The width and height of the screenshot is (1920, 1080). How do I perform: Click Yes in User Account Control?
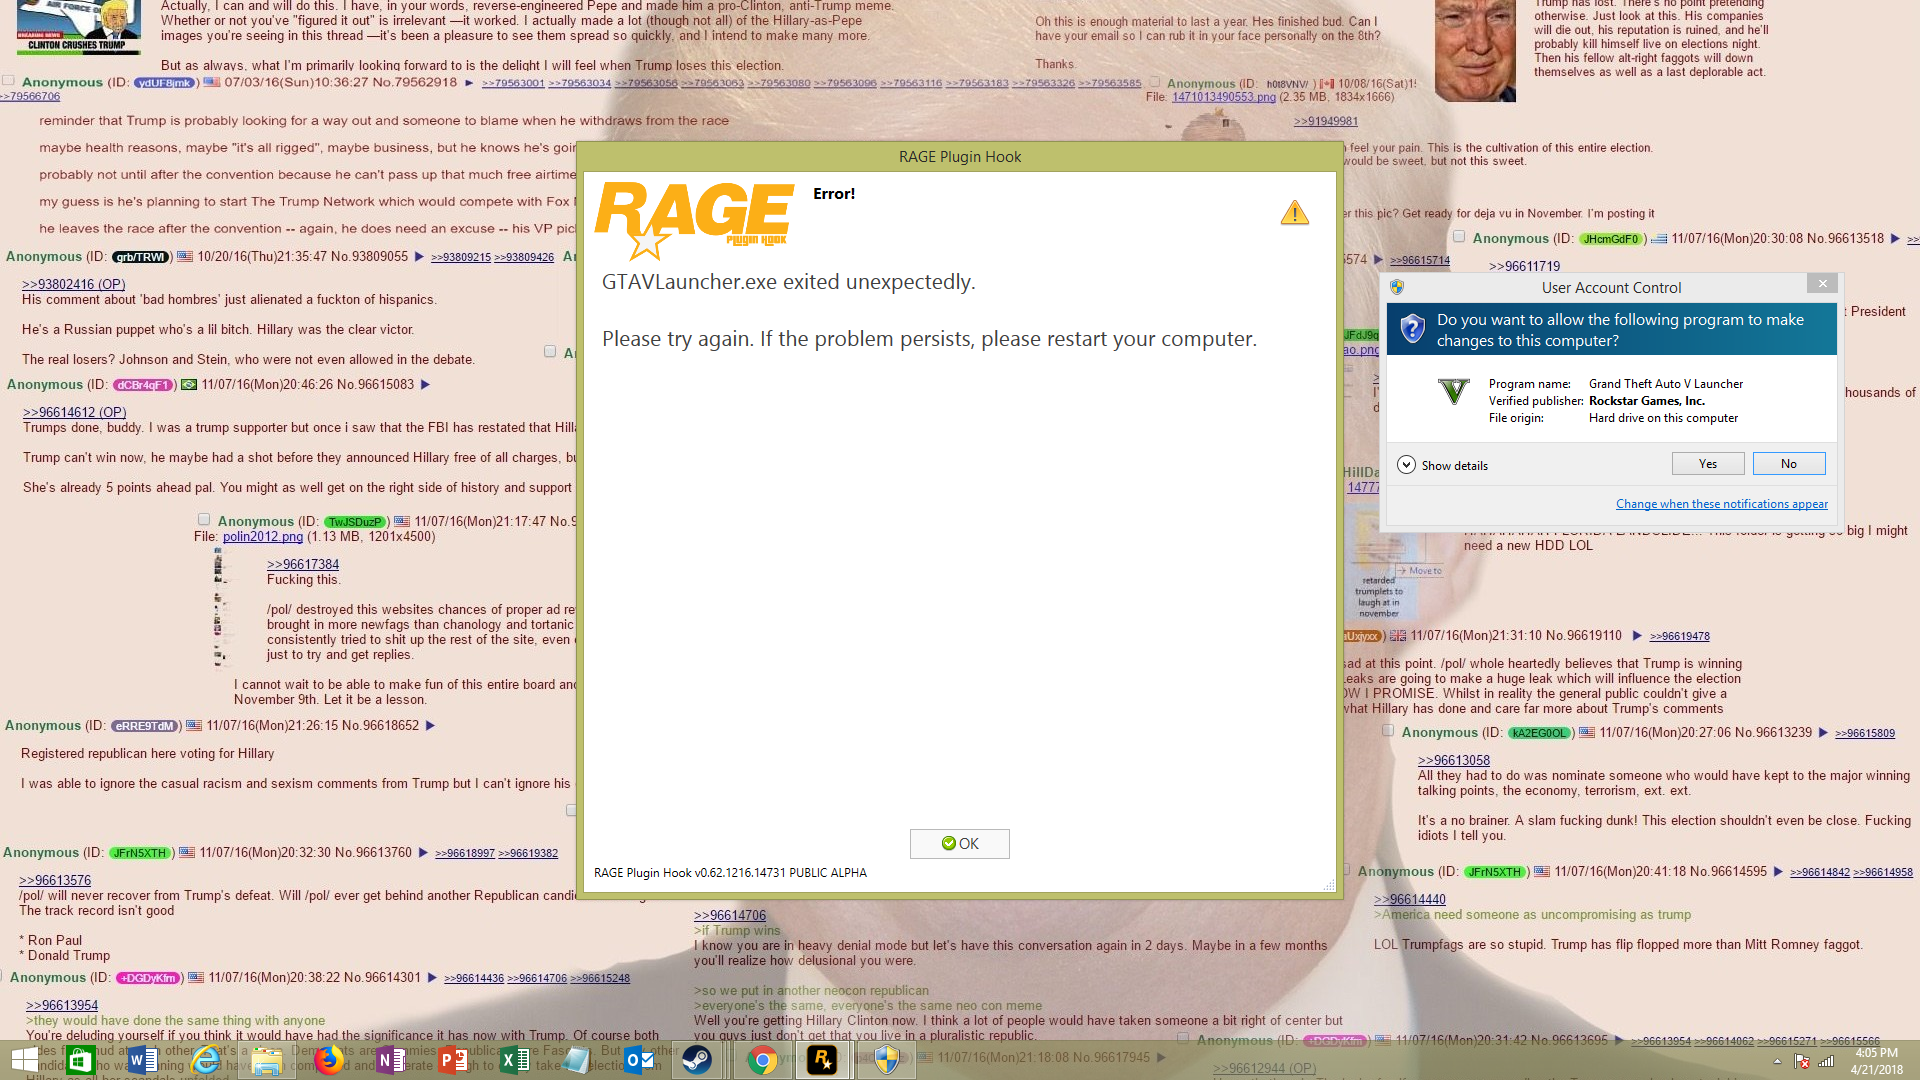pos(1707,464)
